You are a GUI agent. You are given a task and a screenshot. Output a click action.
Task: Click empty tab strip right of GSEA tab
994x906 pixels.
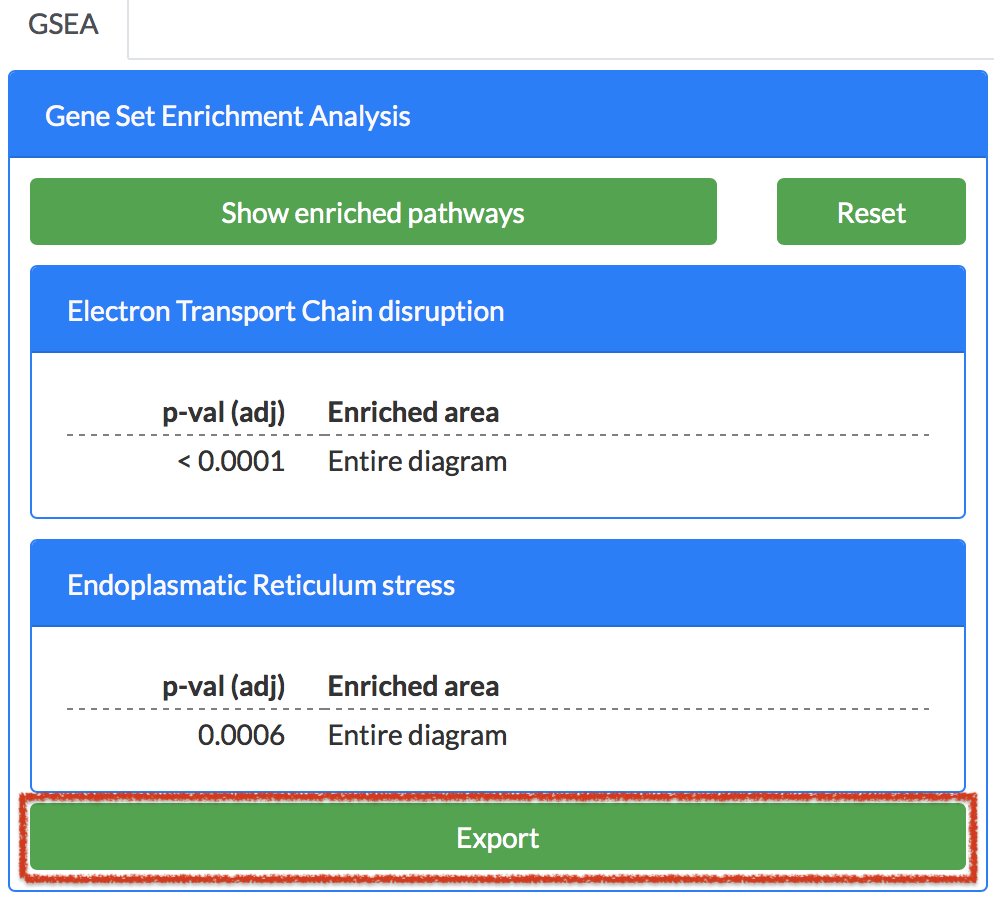click(x=560, y=28)
